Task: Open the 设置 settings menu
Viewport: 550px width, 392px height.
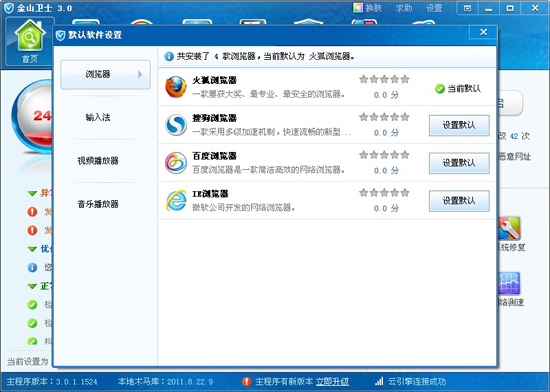Action: coord(434,8)
